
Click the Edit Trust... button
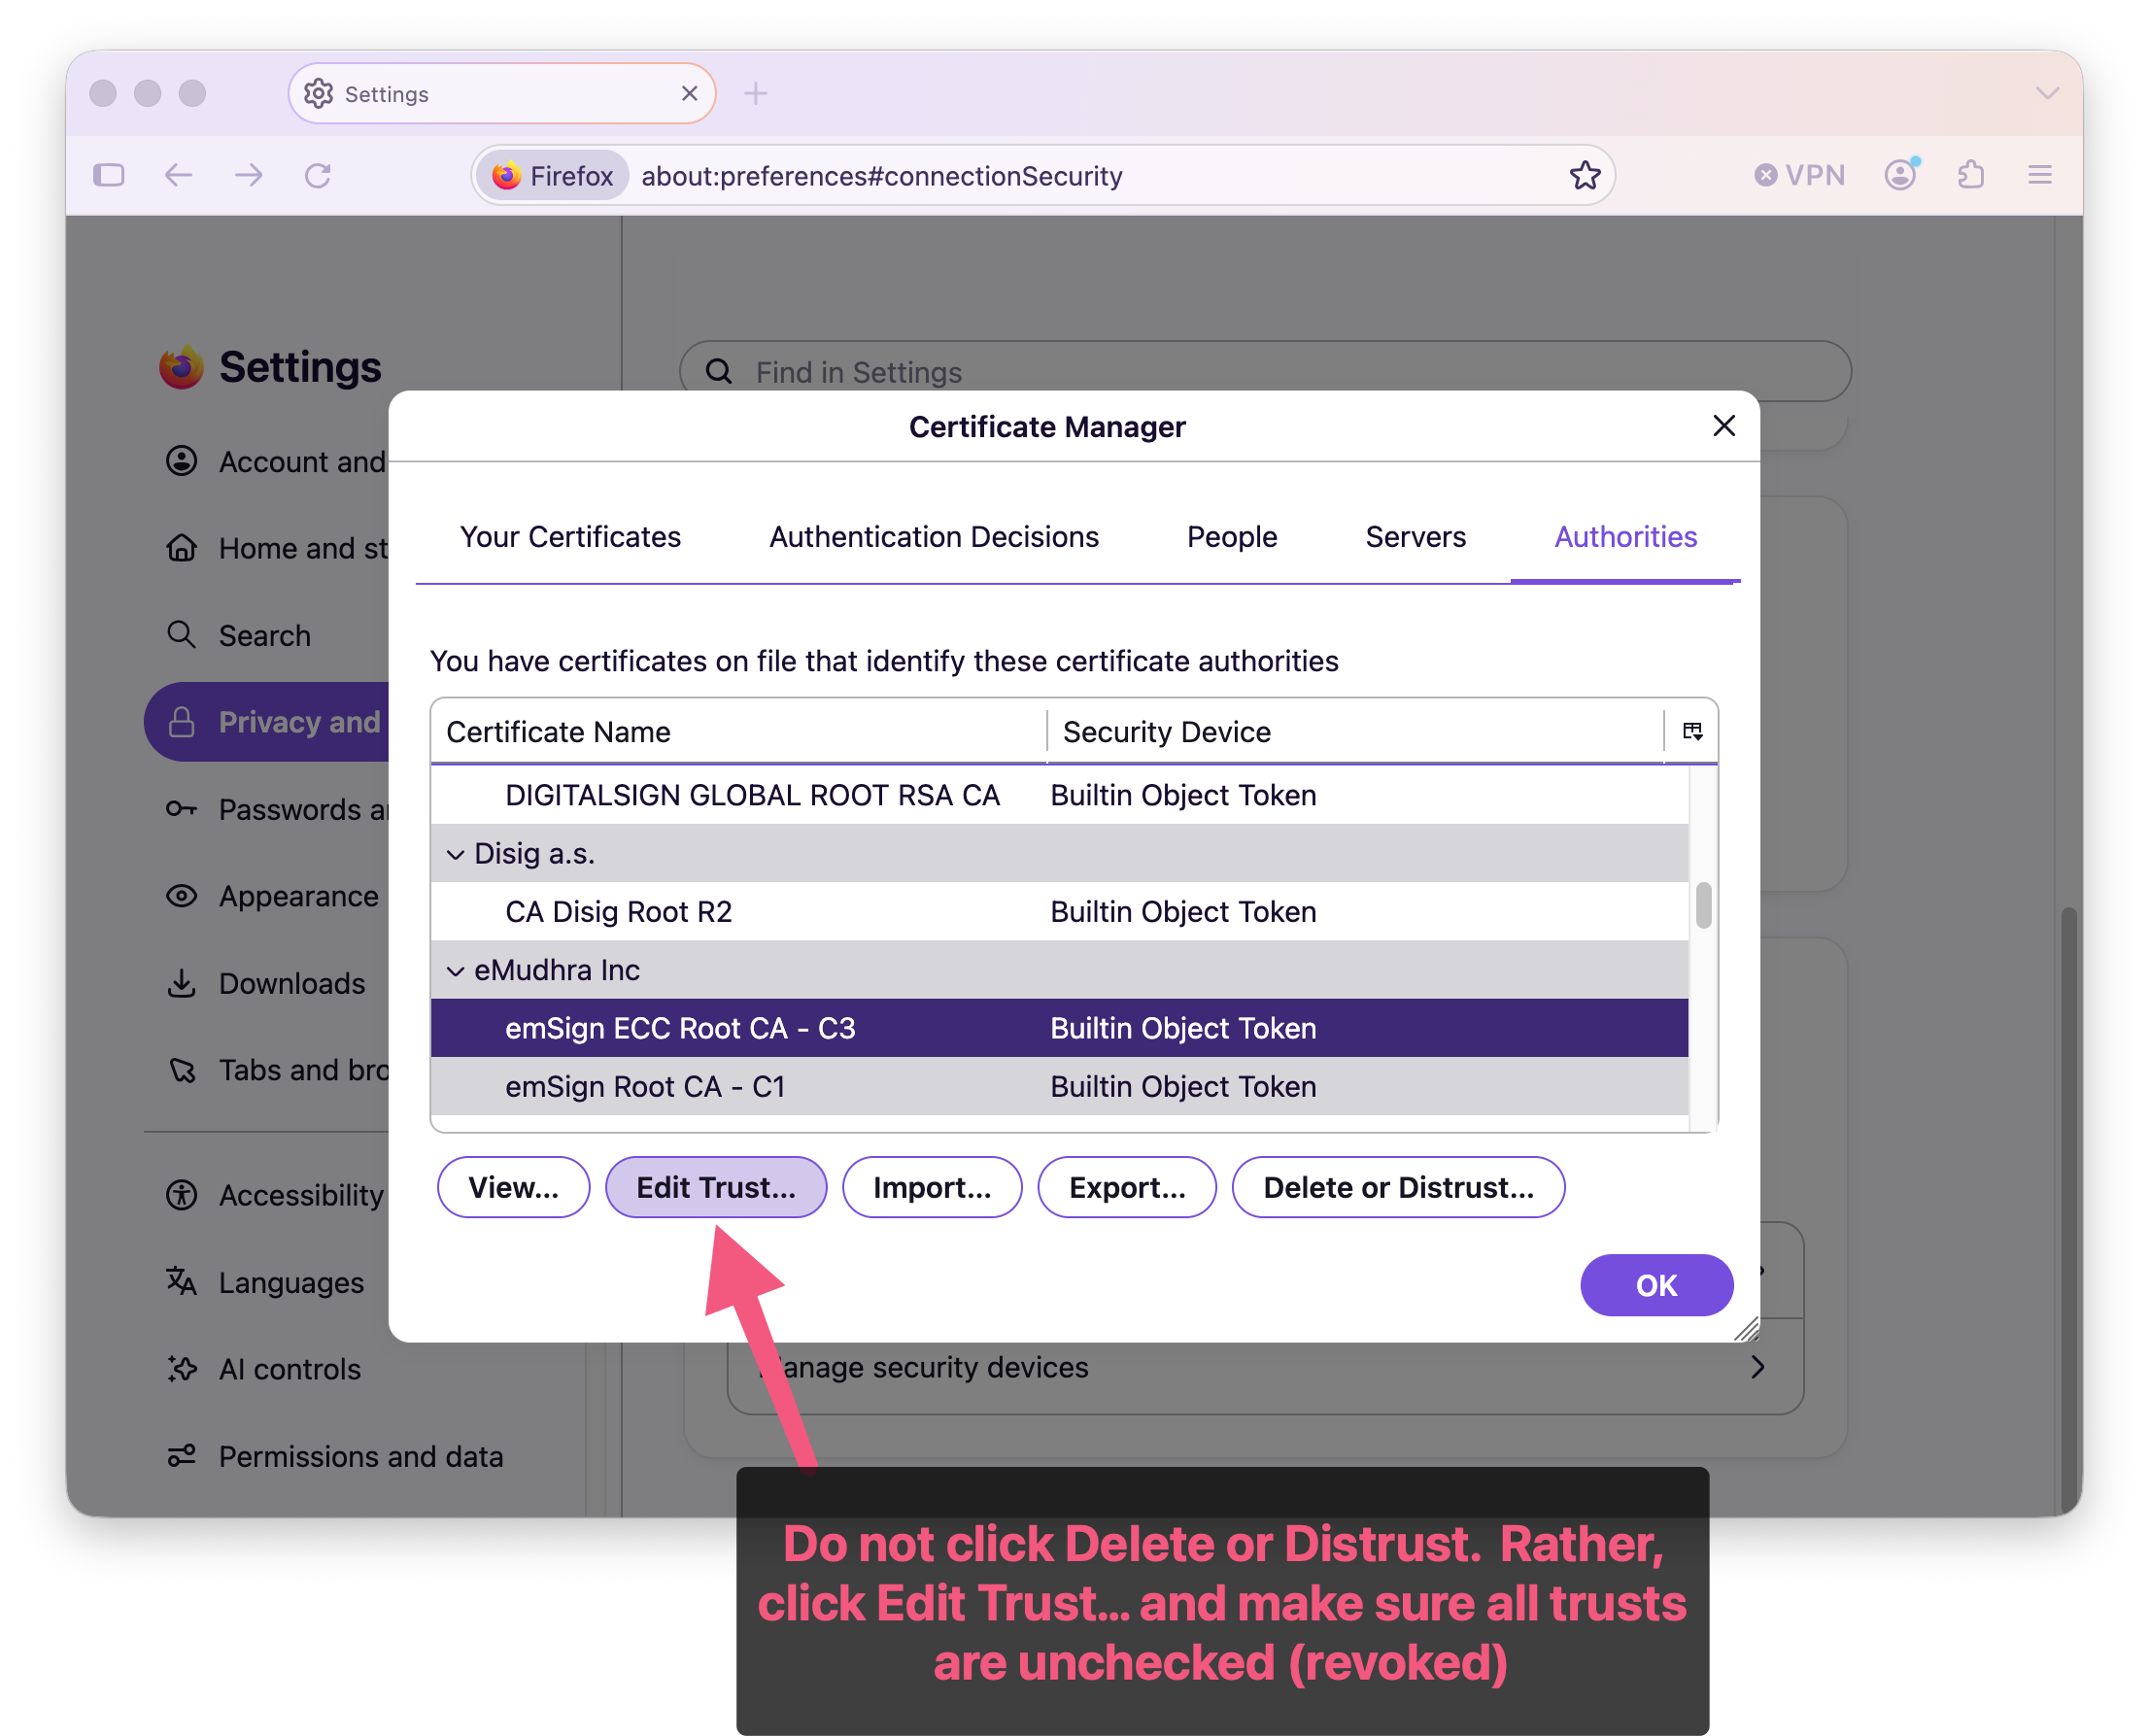[716, 1187]
